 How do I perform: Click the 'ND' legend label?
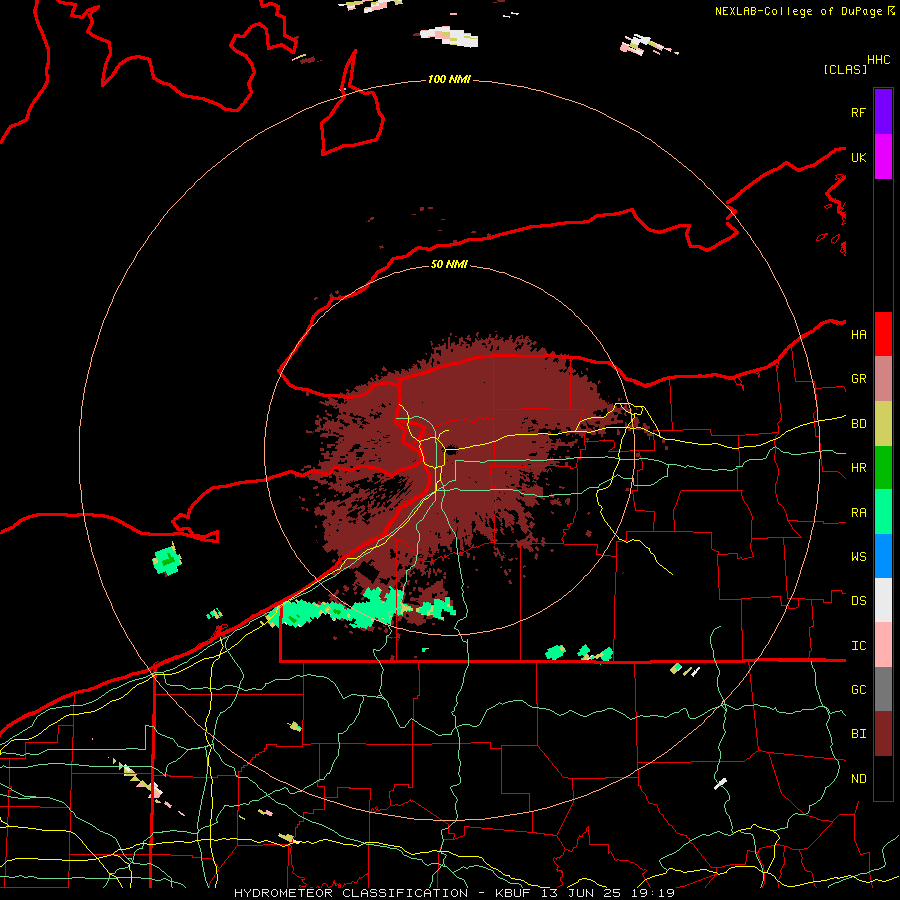858,779
